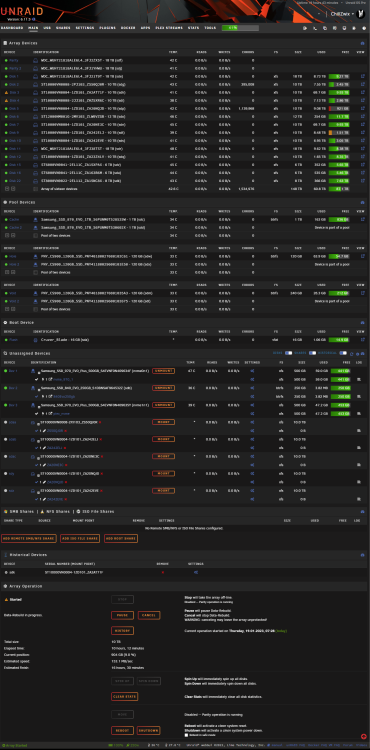Open Disk 11 device link
Image resolution: width=370 pixels, height=750 pixels.
pyautogui.click(x=15, y=149)
